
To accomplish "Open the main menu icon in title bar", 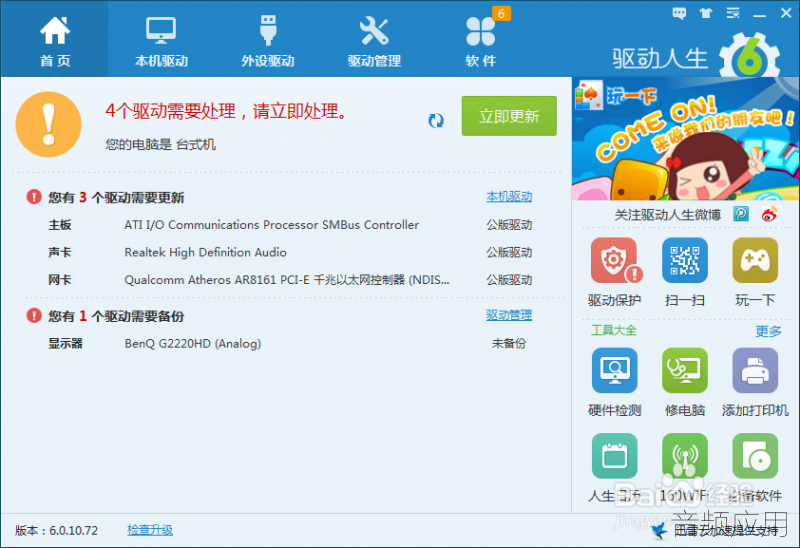I will 733,13.
